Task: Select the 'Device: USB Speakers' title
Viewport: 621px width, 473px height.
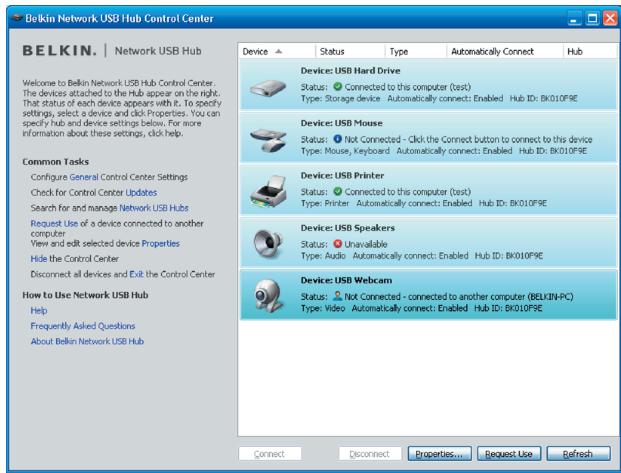Action: (x=348, y=228)
